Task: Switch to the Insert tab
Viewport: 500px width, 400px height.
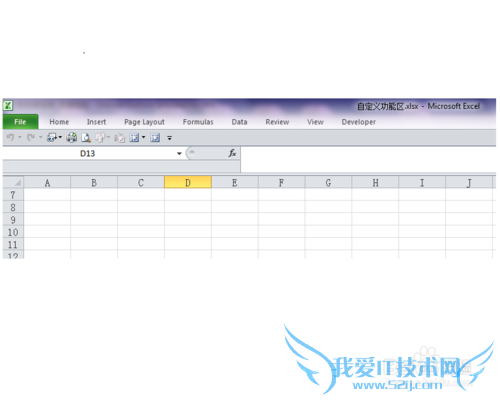Action: [x=96, y=122]
